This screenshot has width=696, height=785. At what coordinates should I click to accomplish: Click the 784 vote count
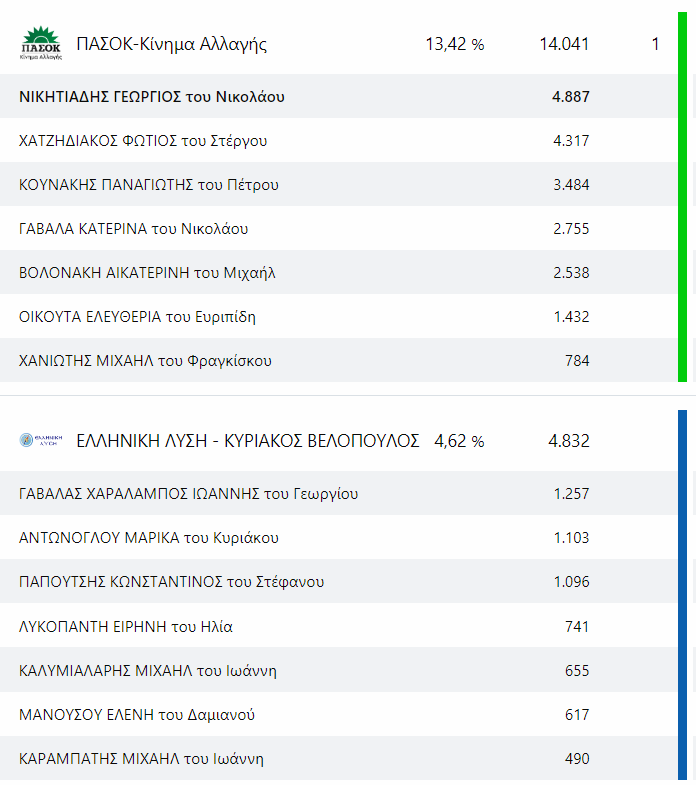[x=577, y=361]
